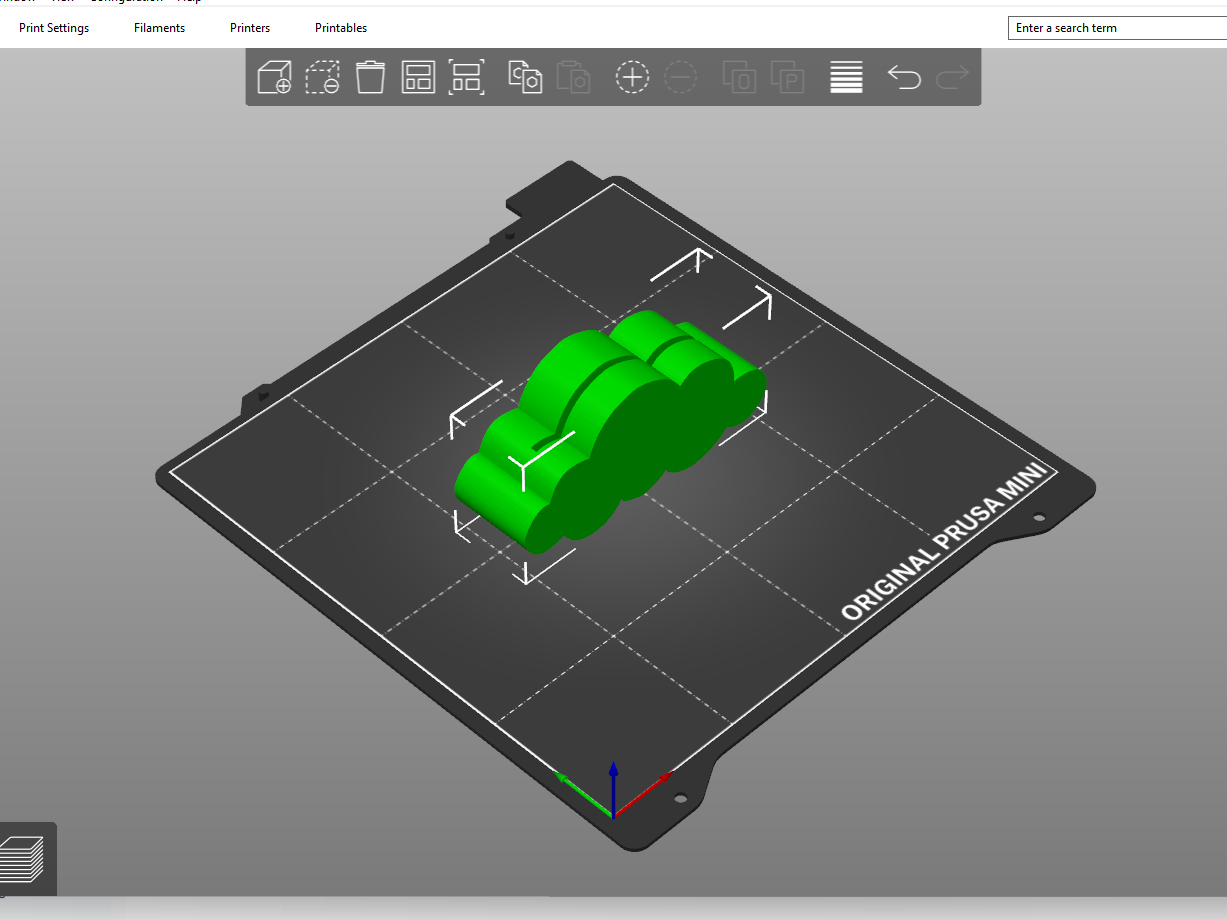The width and height of the screenshot is (1227, 920).
Task: Undo last action with arrow icon
Action: (x=904, y=77)
